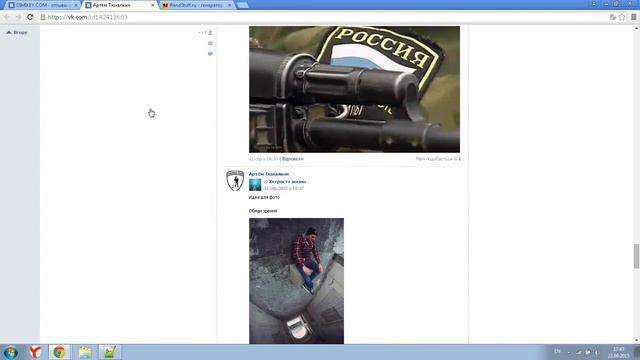Click the repost date 11 сер 2015 link

[284, 189]
